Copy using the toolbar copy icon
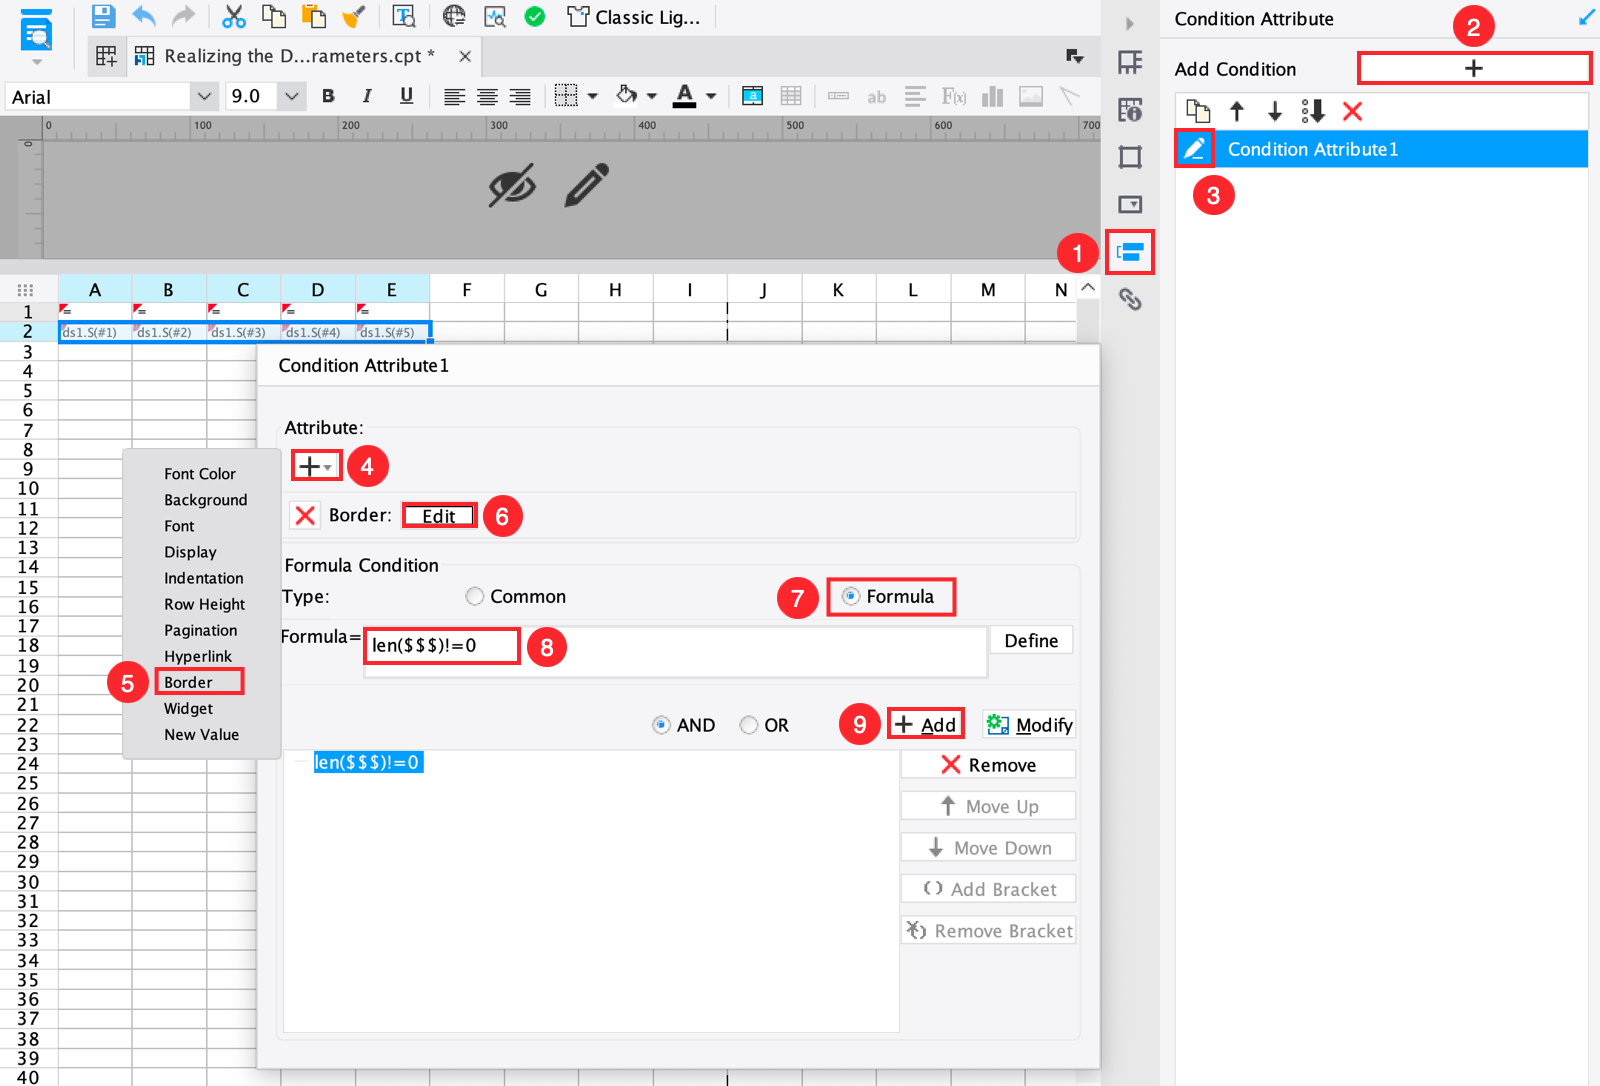Image resolution: width=1600 pixels, height=1086 pixels. (x=273, y=16)
